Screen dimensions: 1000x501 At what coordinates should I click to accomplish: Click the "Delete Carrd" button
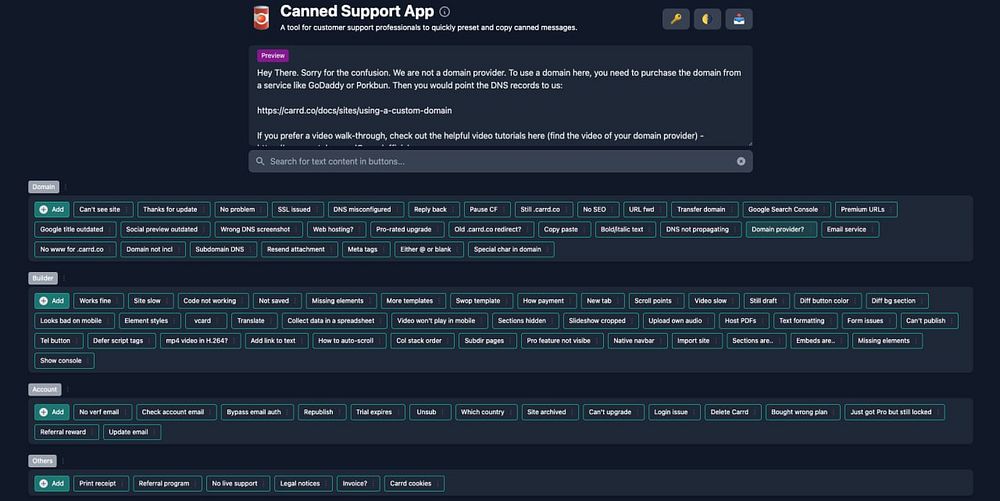[733, 412]
